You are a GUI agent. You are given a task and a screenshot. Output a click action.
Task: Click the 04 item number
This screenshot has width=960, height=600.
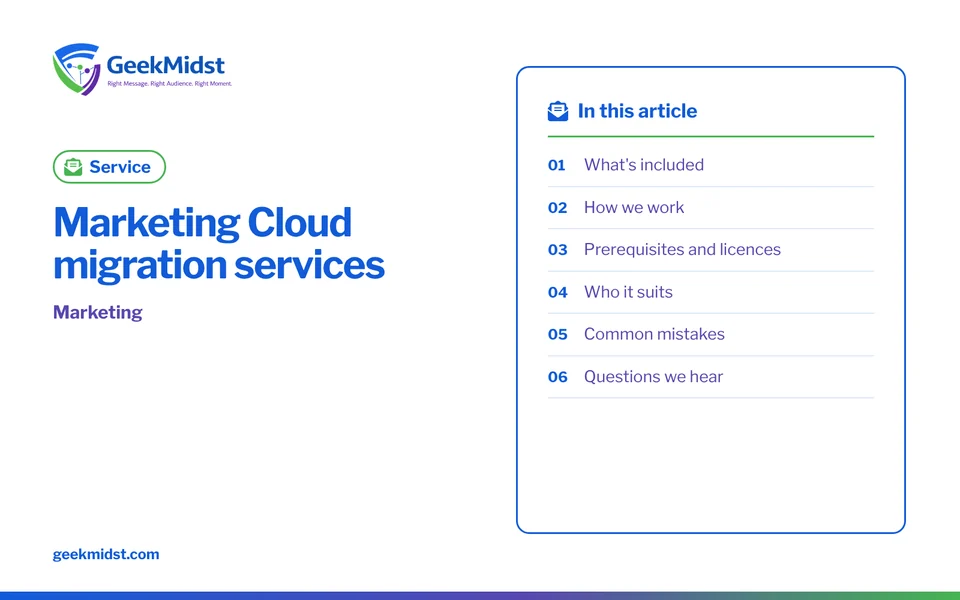click(557, 292)
